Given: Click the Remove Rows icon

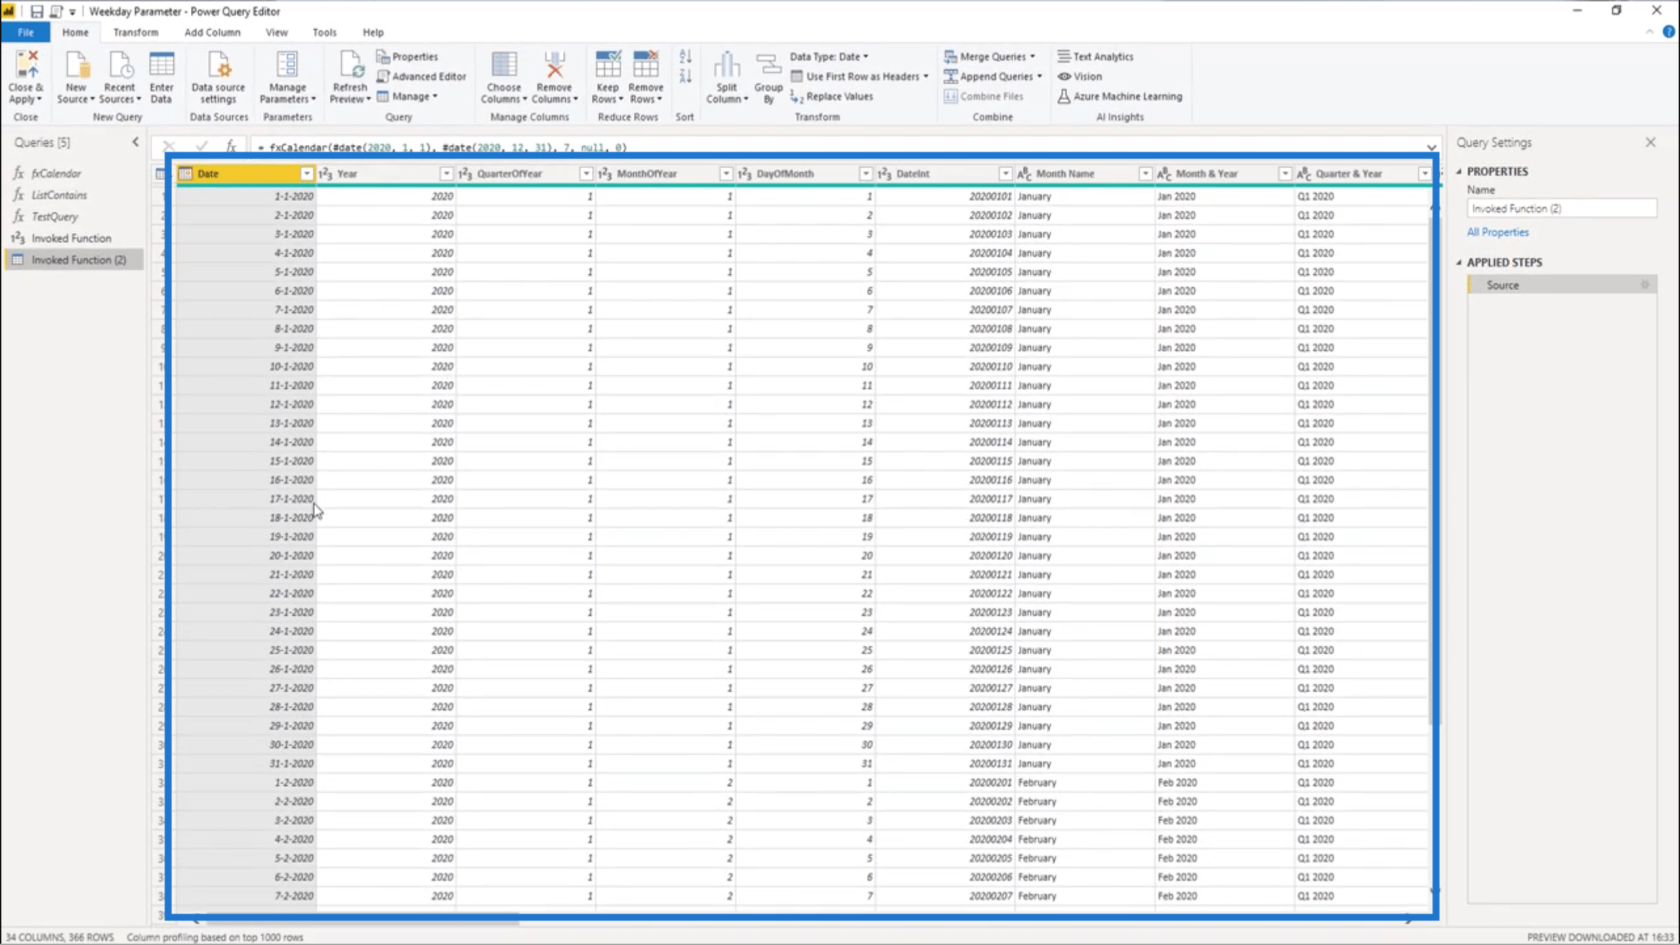Looking at the screenshot, I should [646, 64].
